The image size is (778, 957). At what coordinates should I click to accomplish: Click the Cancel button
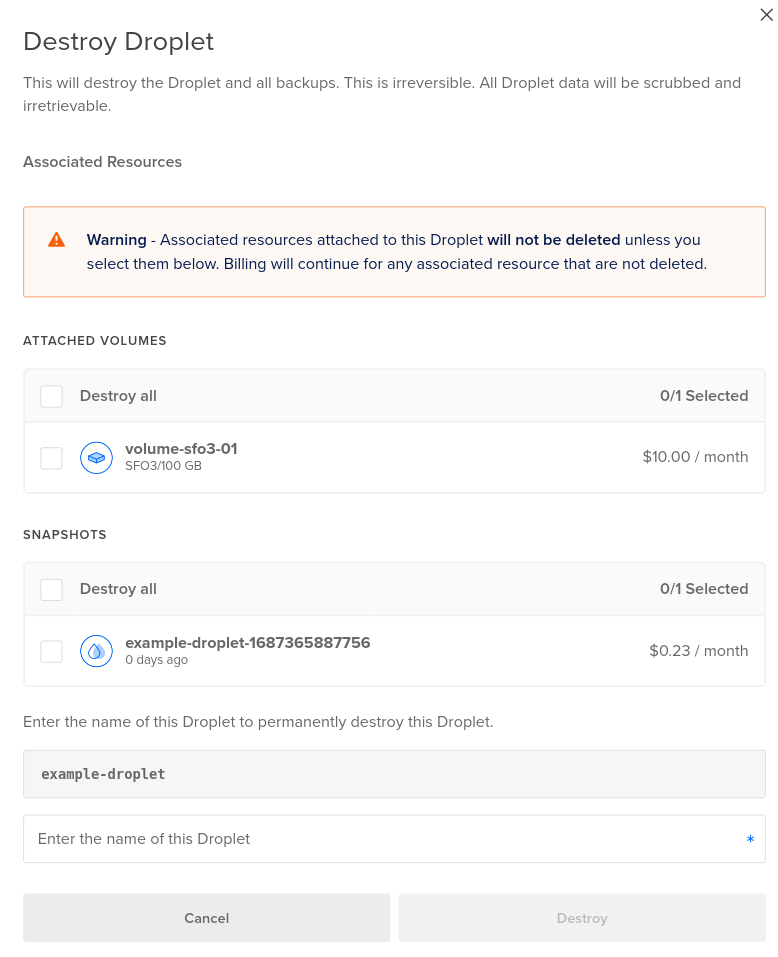206,918
